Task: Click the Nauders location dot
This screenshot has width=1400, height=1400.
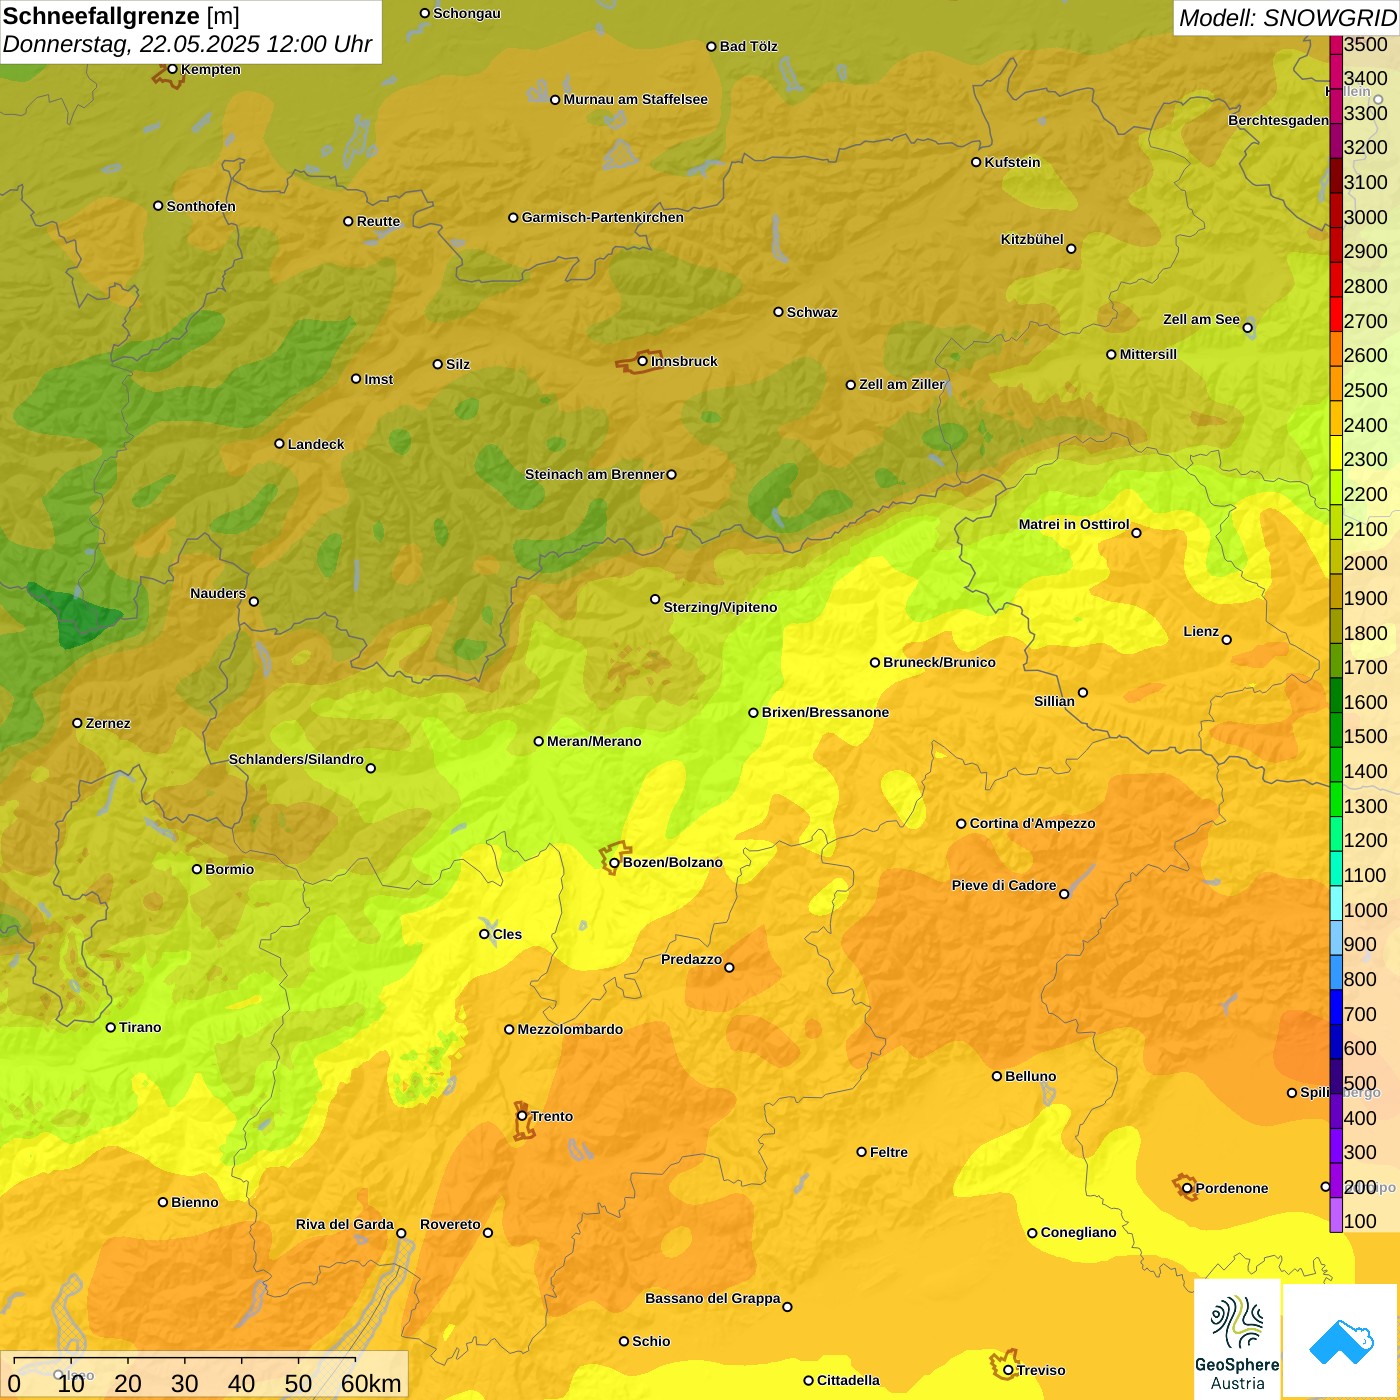Action: click(x=254, y=601)
